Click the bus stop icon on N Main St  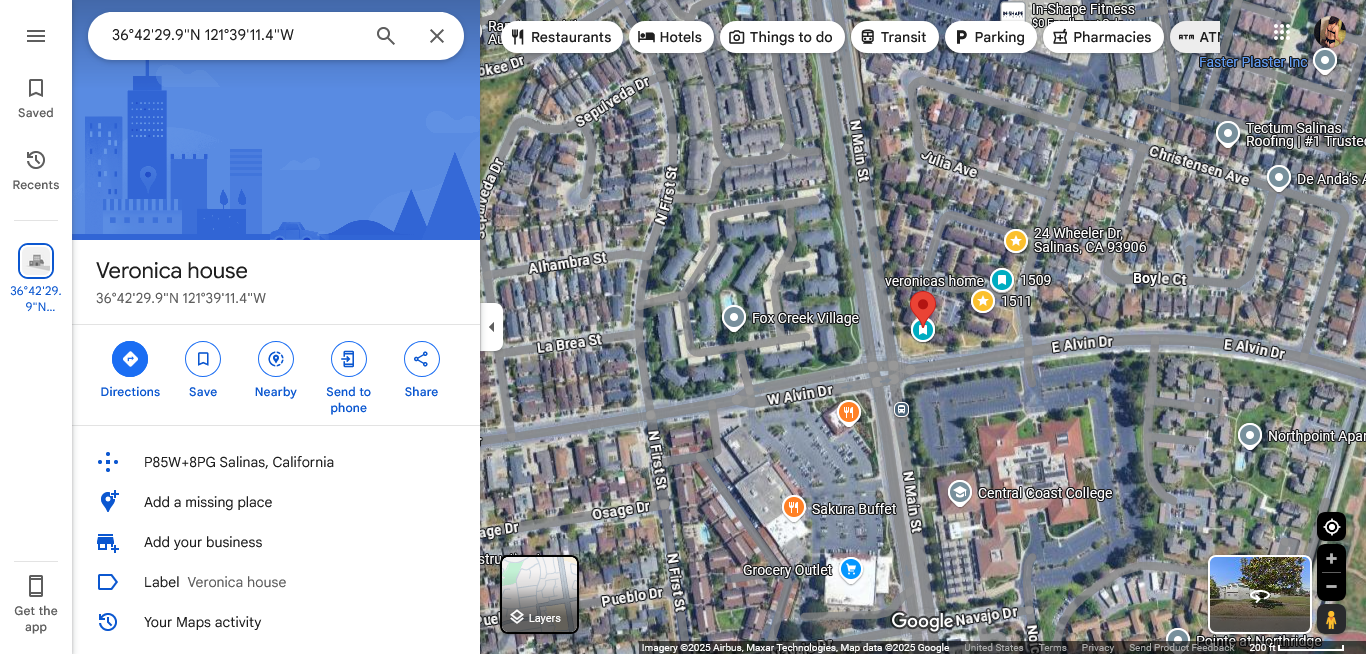pyautogui.click(x=902, y=409)
